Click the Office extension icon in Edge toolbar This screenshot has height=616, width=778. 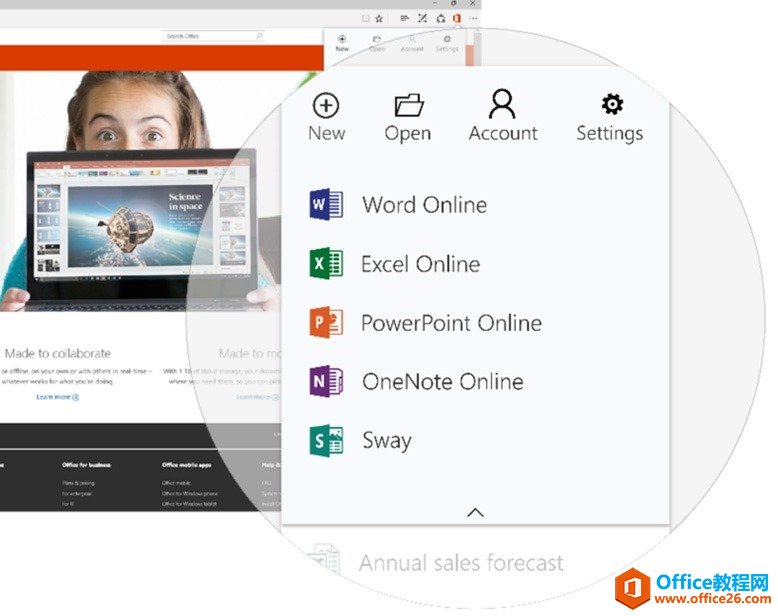coord(456,18)
